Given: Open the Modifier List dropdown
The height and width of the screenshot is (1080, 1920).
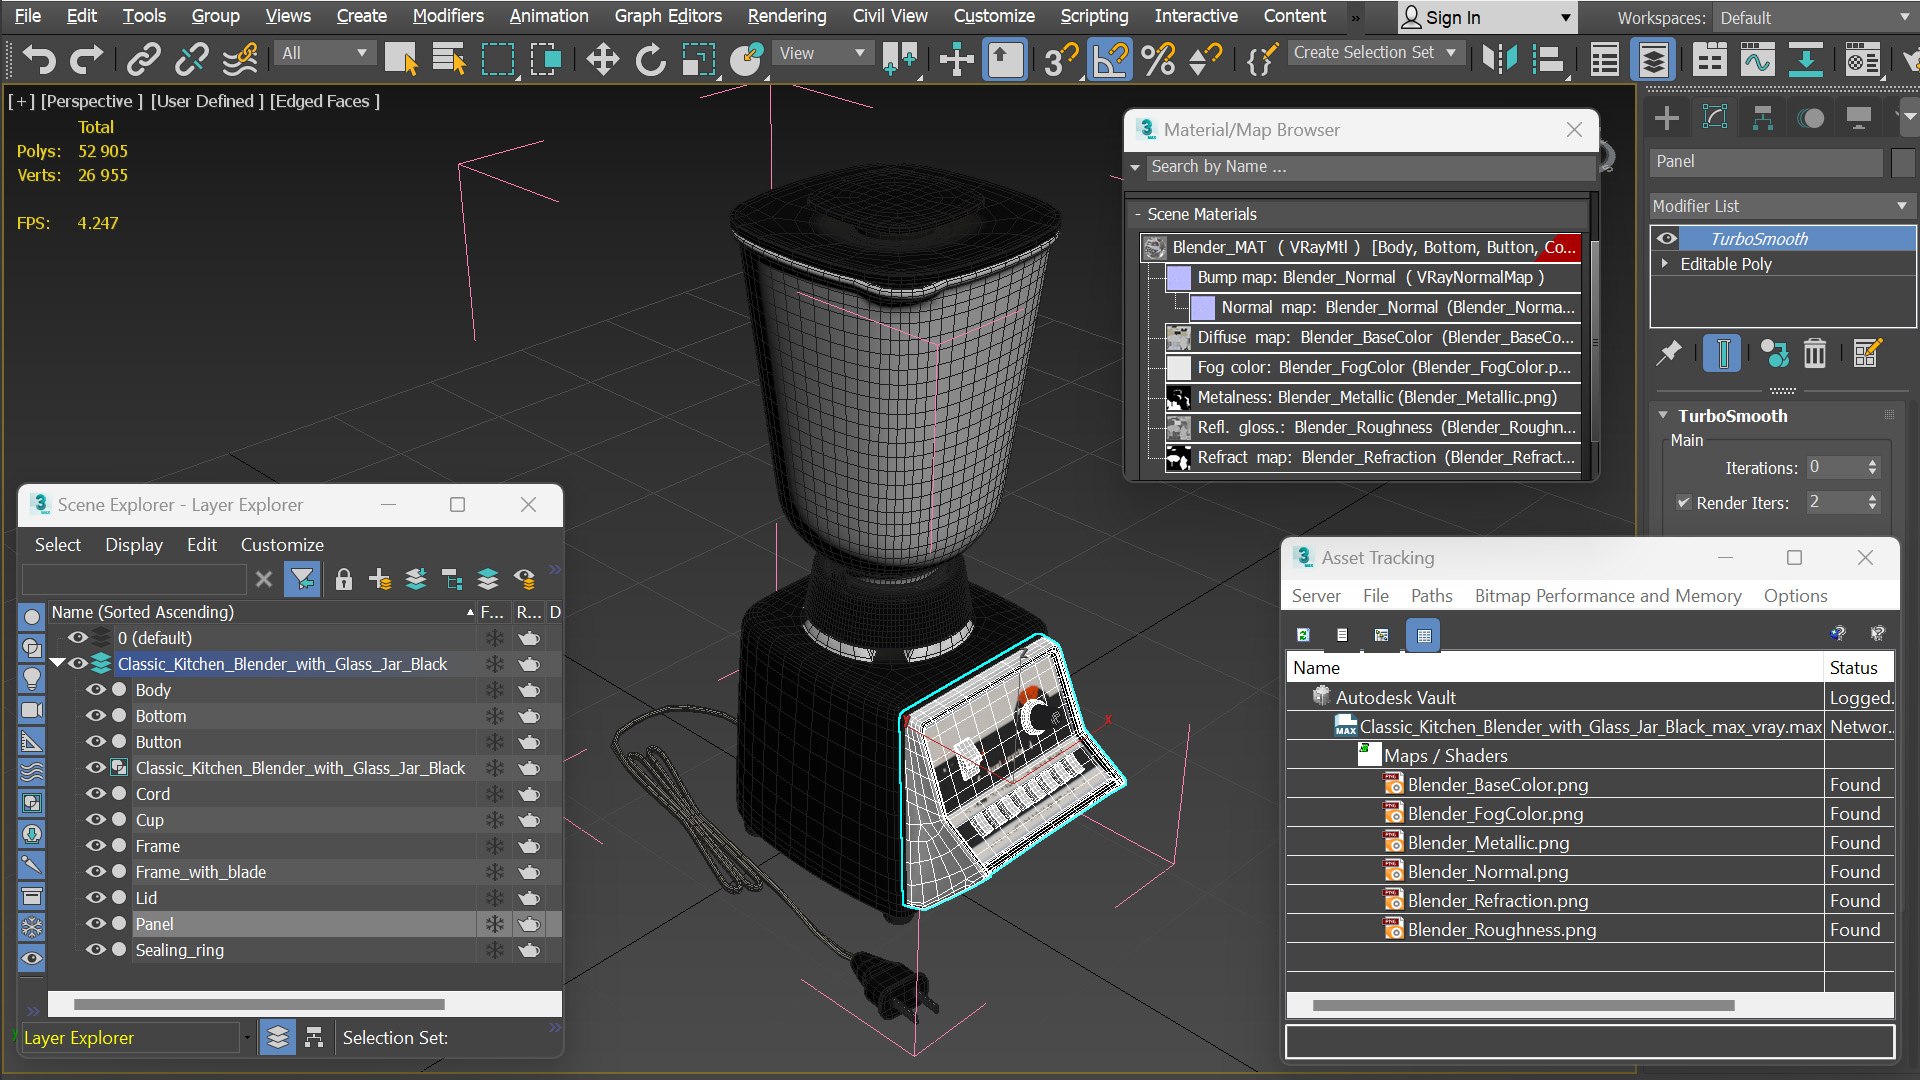Looking at the screenshot, I should [1782, 206].
